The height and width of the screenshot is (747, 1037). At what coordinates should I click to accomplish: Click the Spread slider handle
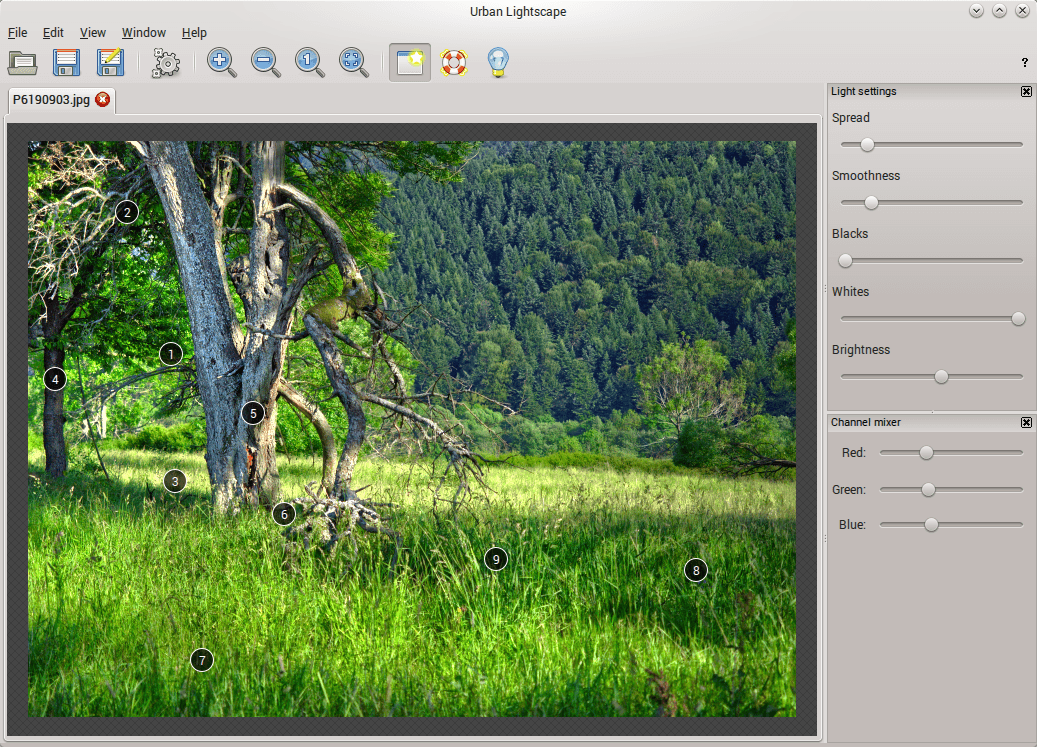(x=867, y=144)
